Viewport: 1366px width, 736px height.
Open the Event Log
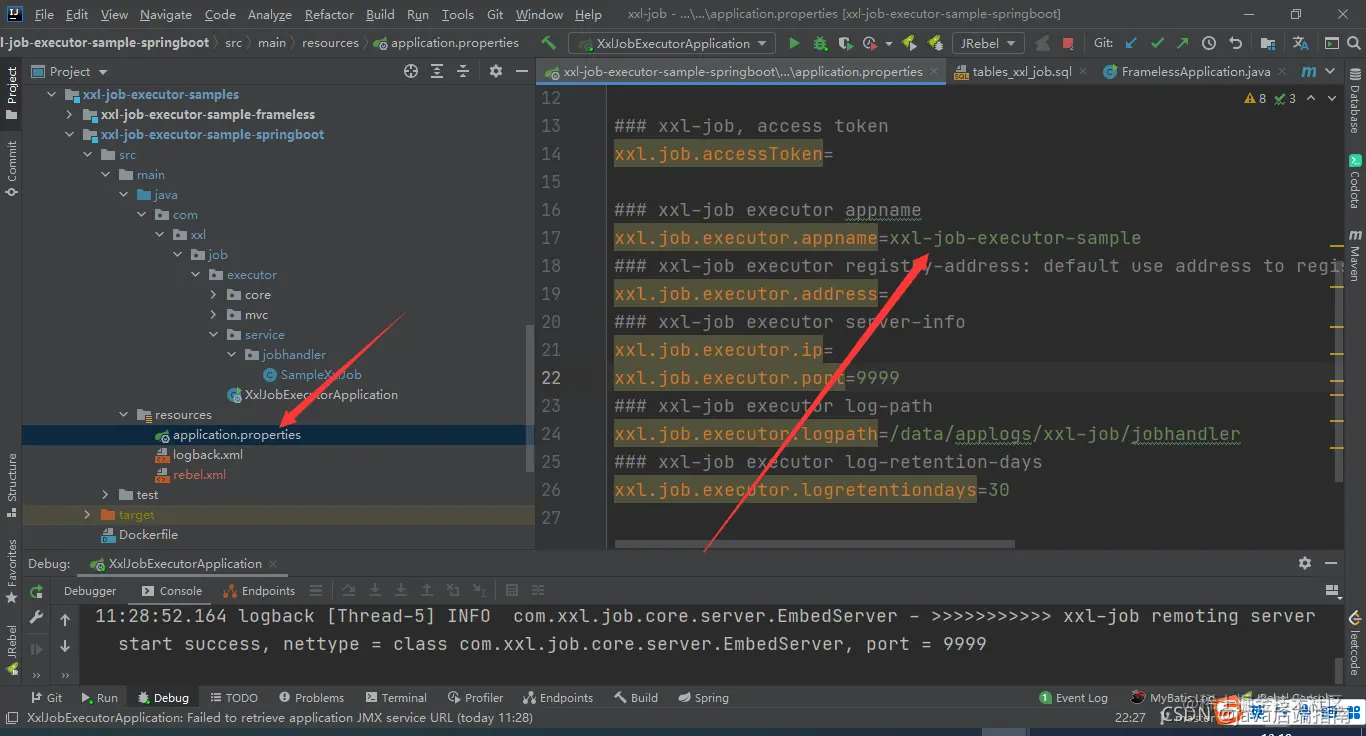[1074, 698]
